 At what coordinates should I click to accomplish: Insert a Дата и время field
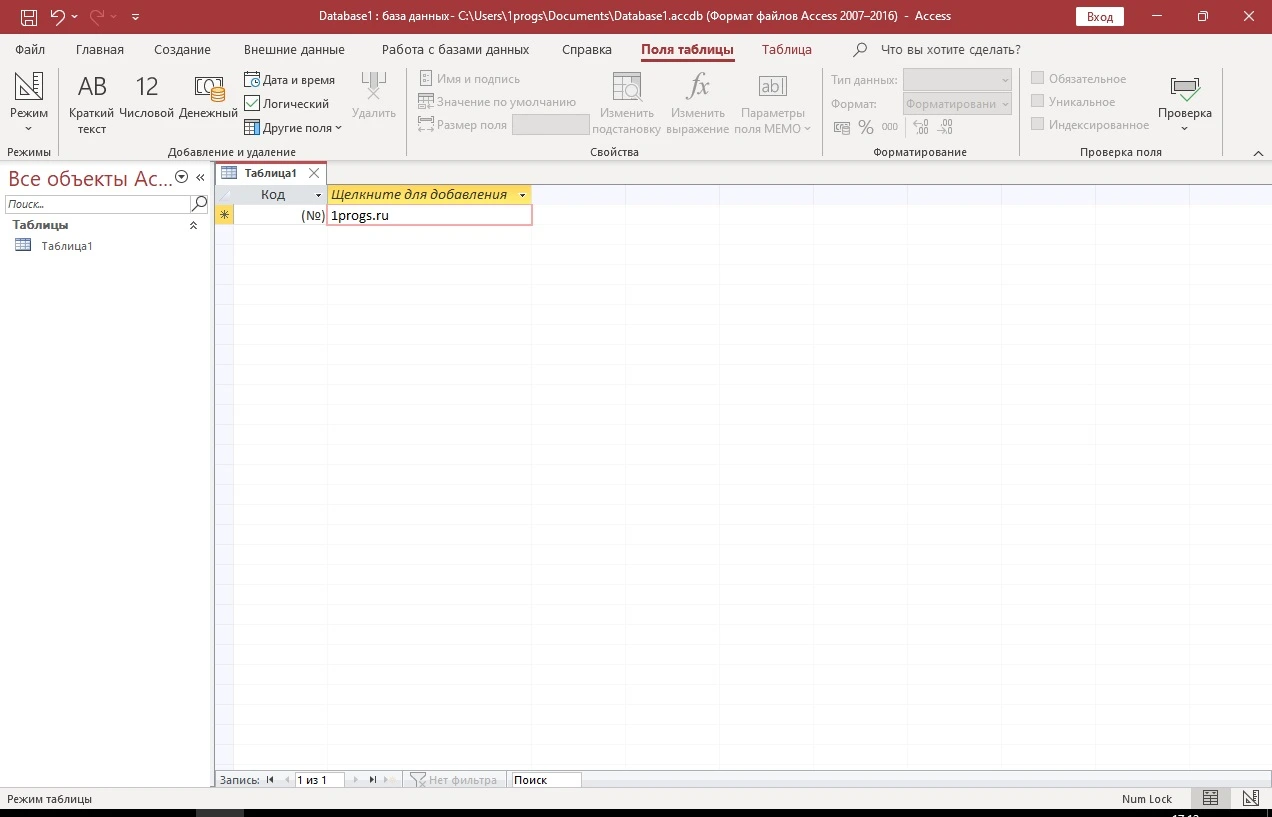[x=290, y=80]
